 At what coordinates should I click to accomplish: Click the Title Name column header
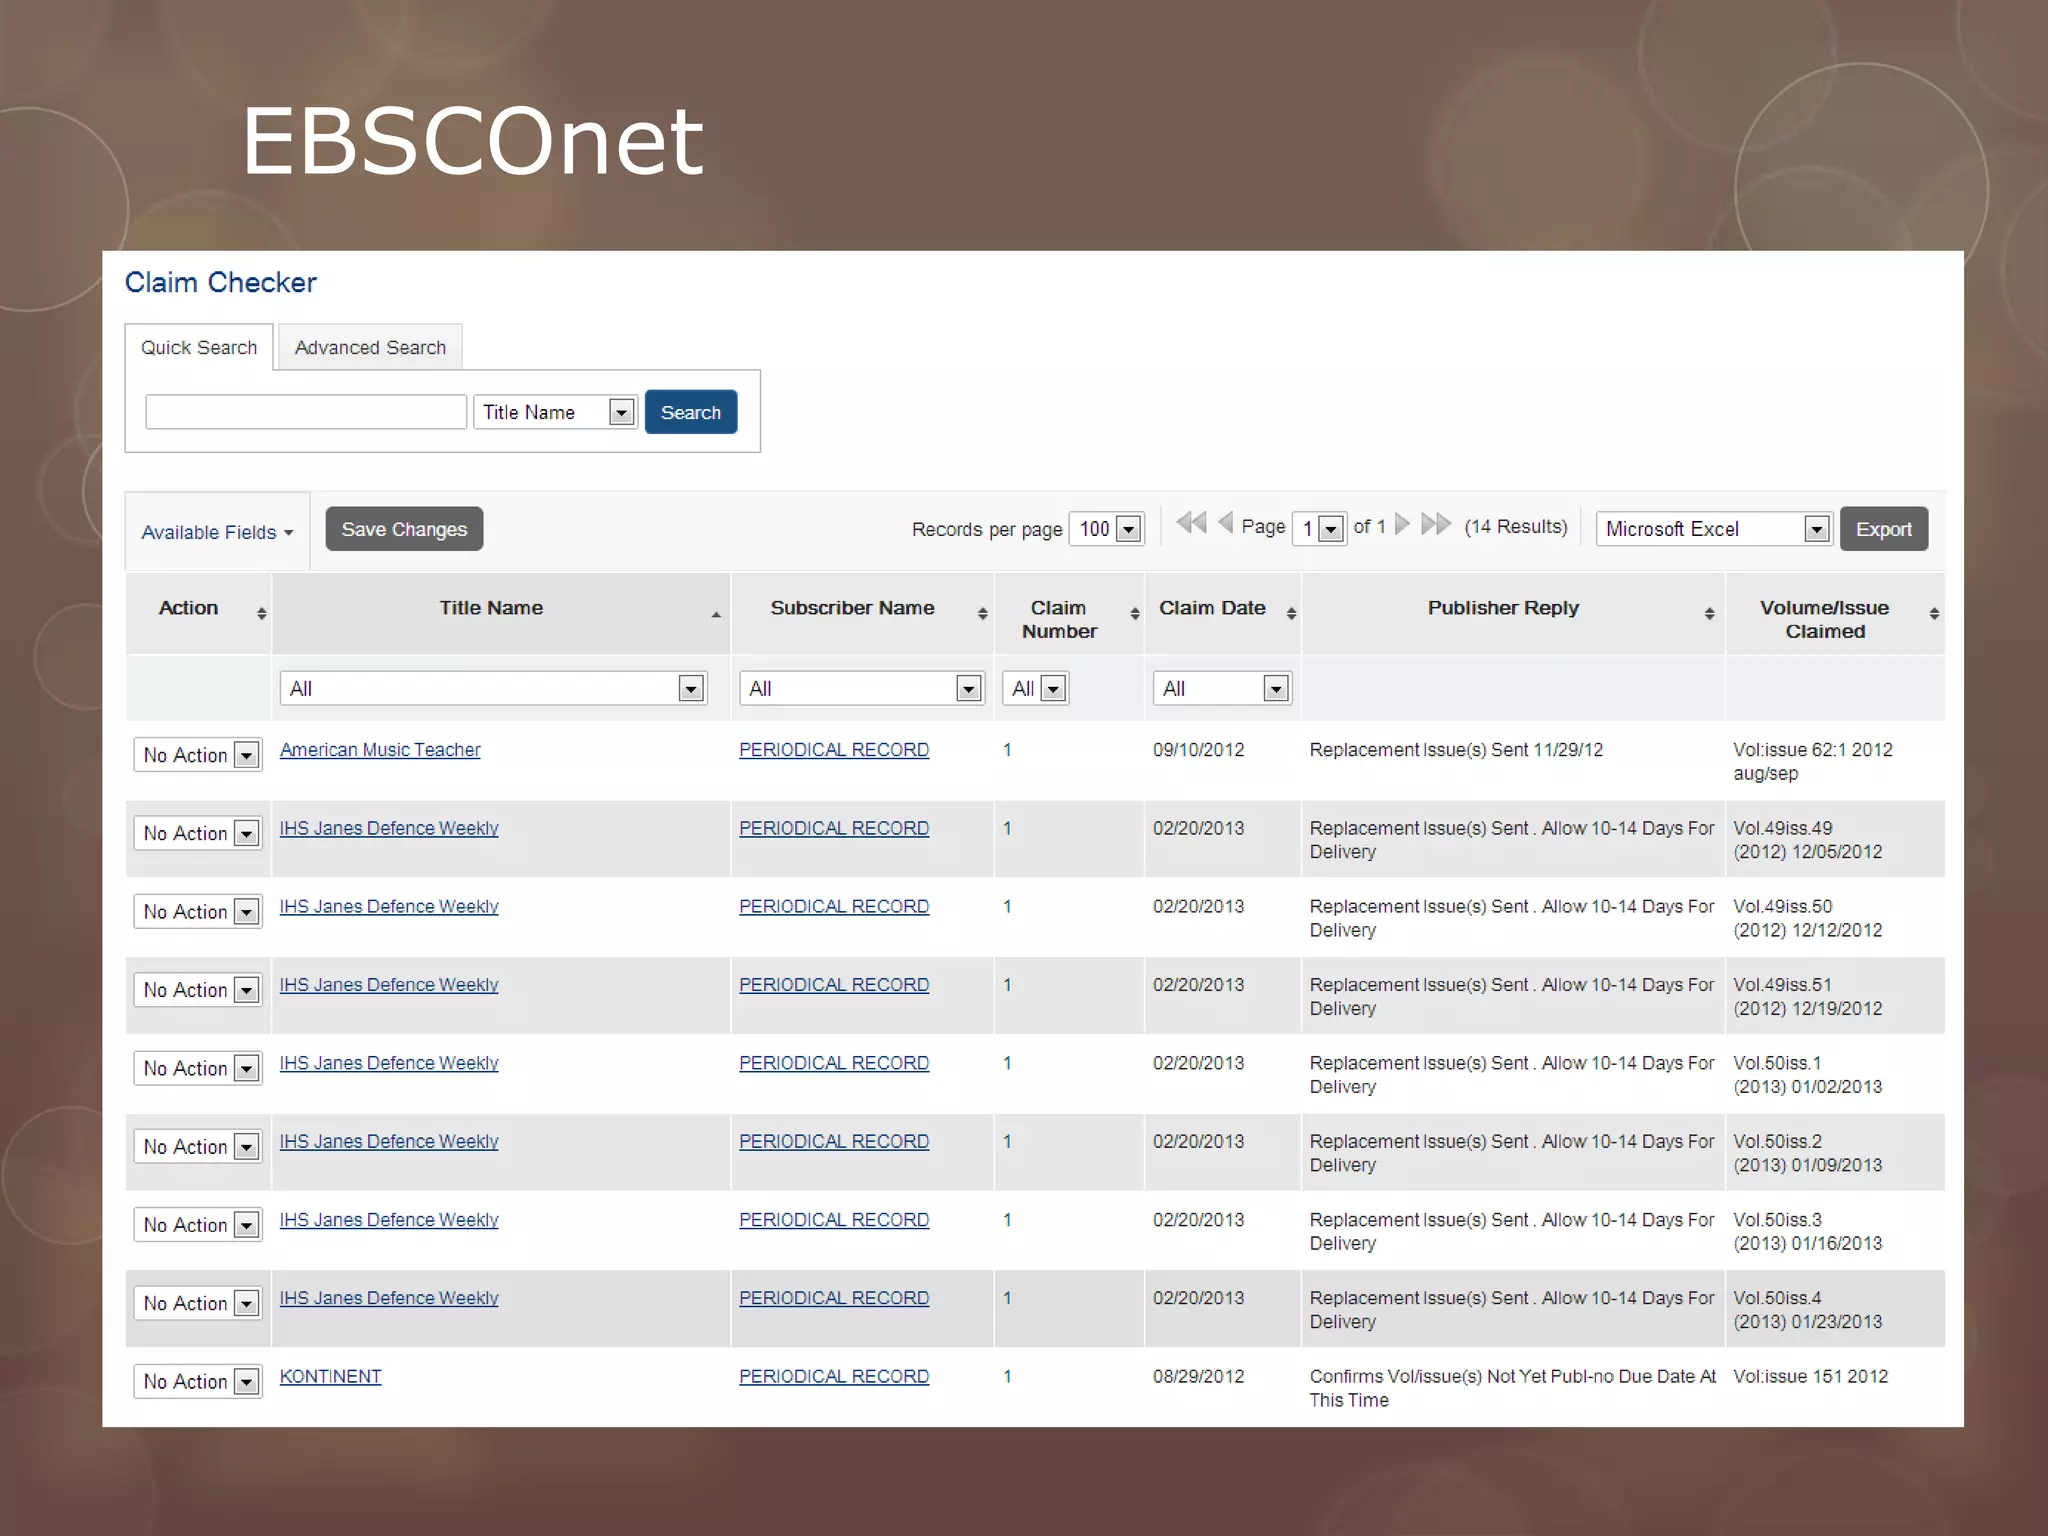click(491, 608)
